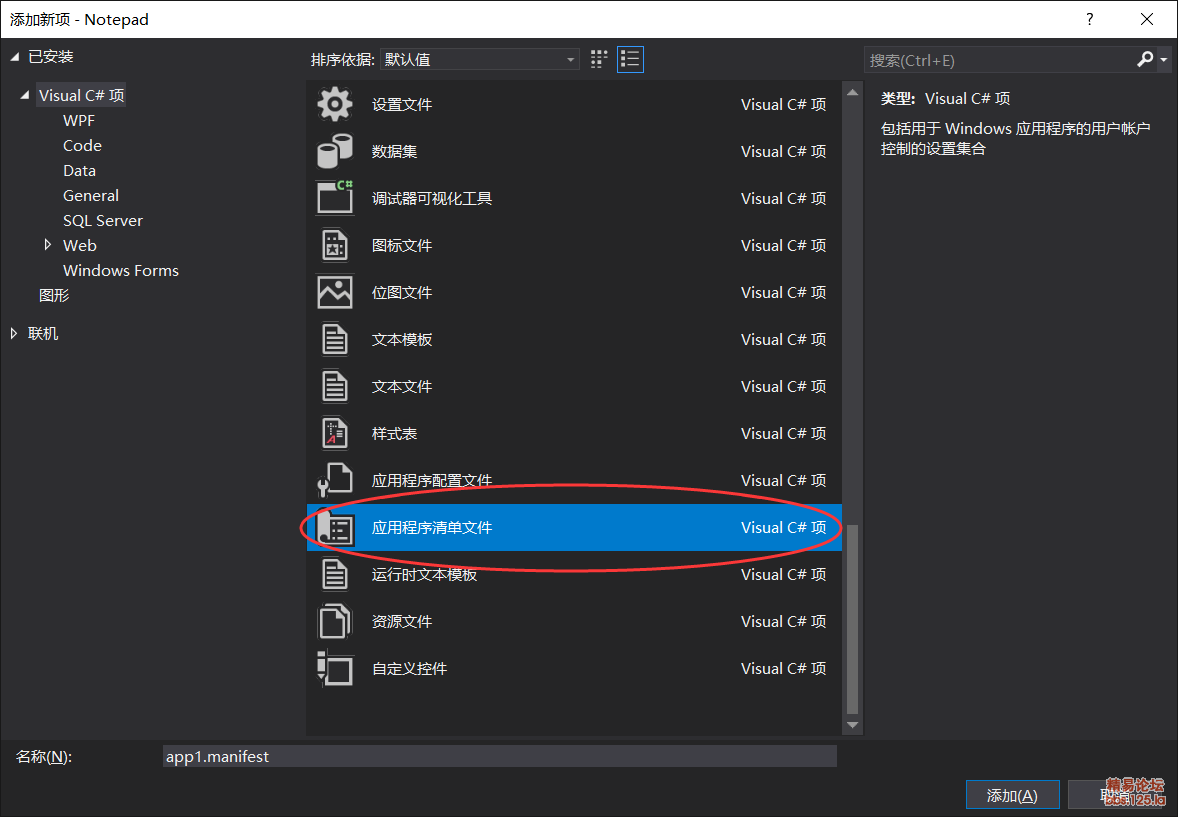Select the 数据集 template name

[394, 151]
